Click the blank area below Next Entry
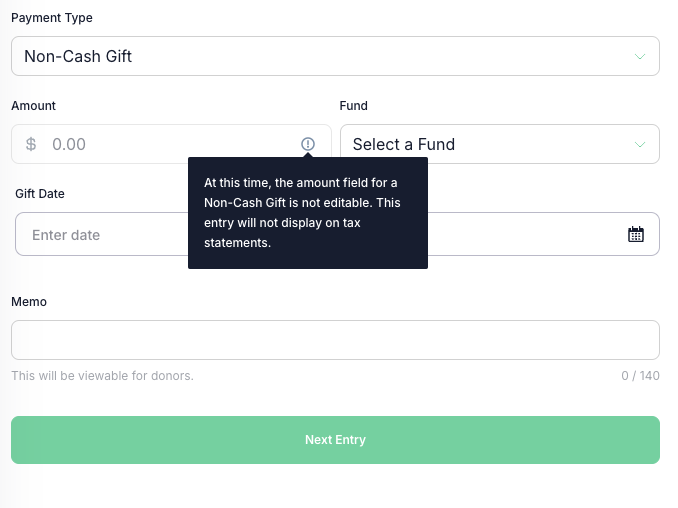The image size is (678, 508). (x=335, y=486)
